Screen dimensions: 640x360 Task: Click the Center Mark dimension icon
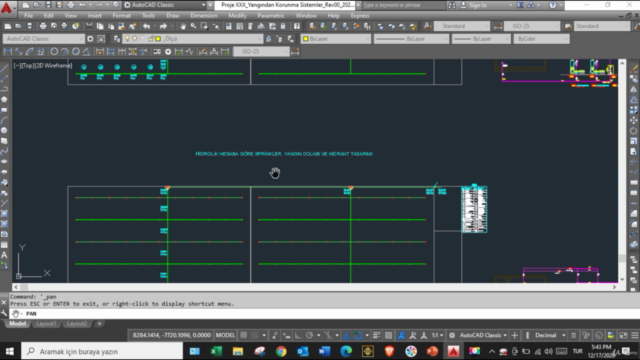click(168, 51)
